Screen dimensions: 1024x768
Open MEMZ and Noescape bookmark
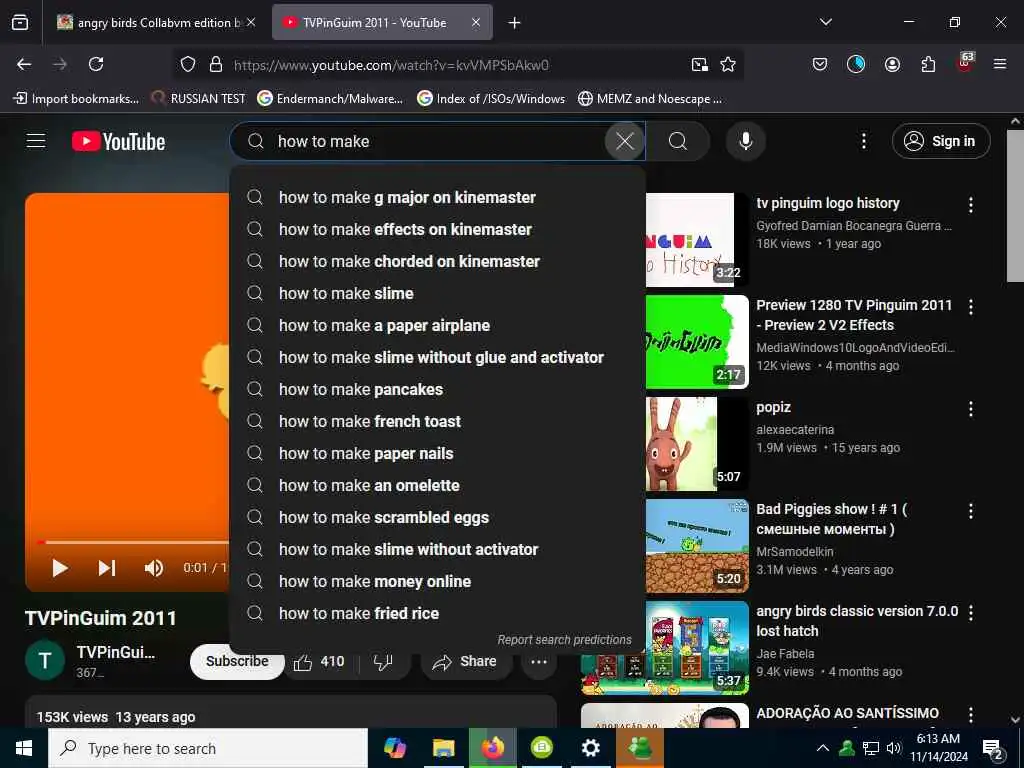click(650, 99)
